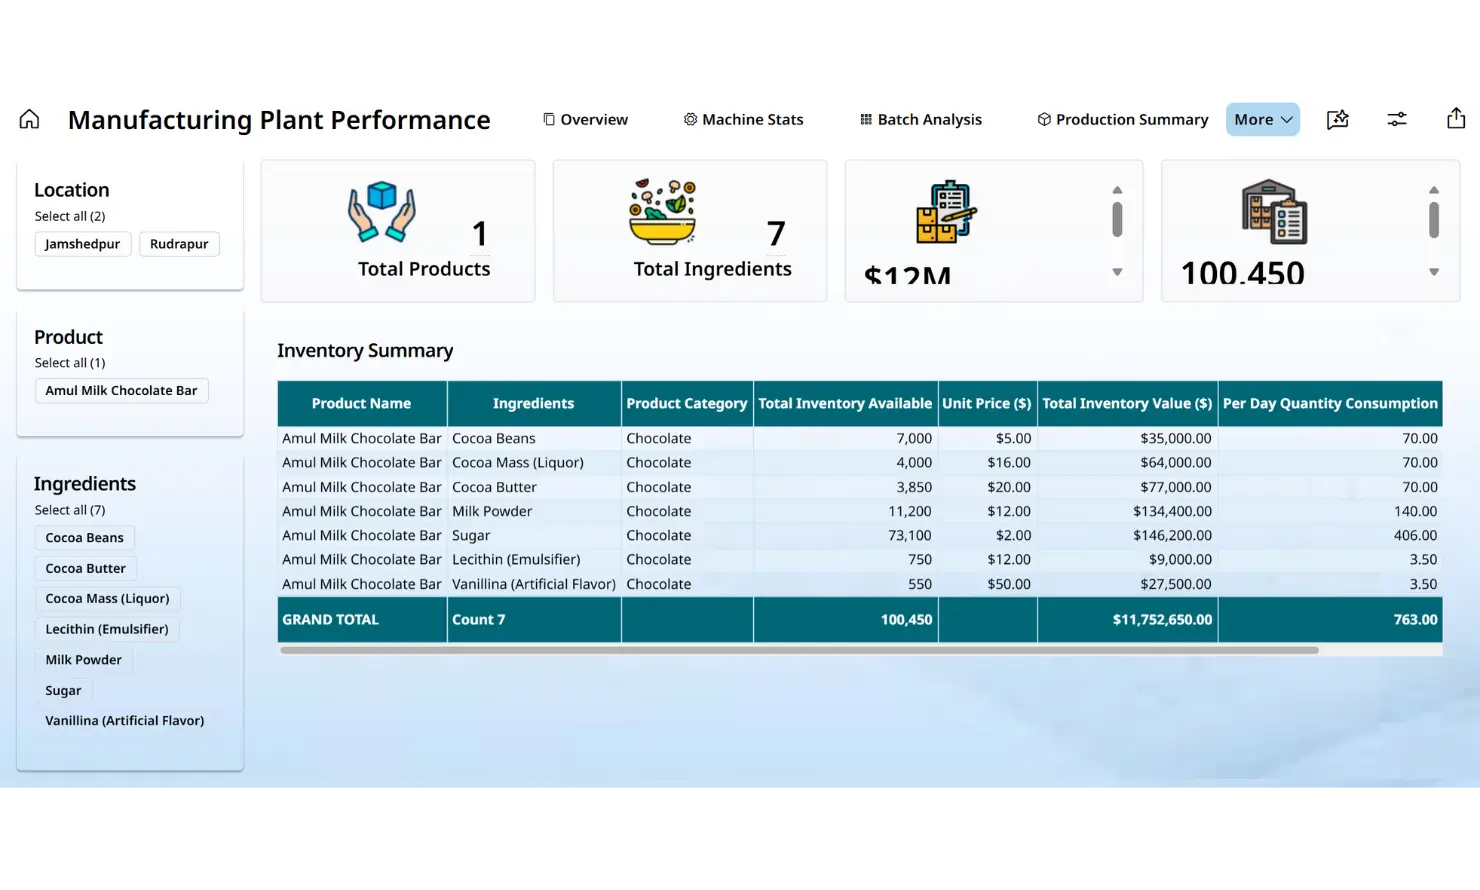Image resolution: width=1480 pixels, height=890 pixels.
Task: Click the Vanillina (Artificial Flavor) table cell
Action: pos(534,584)
